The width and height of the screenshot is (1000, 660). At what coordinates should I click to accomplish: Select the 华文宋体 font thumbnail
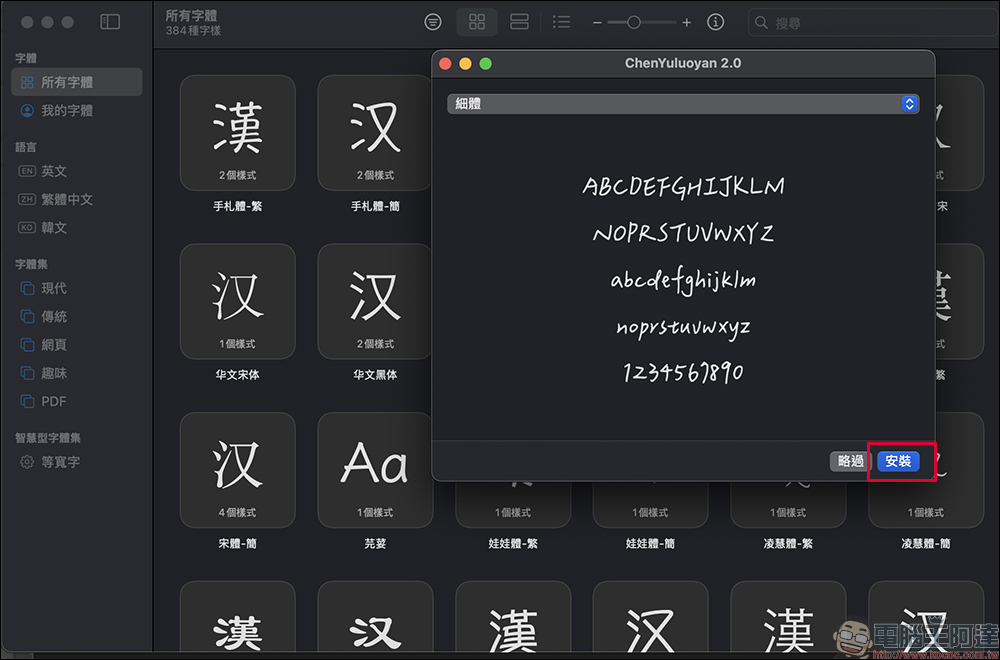coord(237,301)
